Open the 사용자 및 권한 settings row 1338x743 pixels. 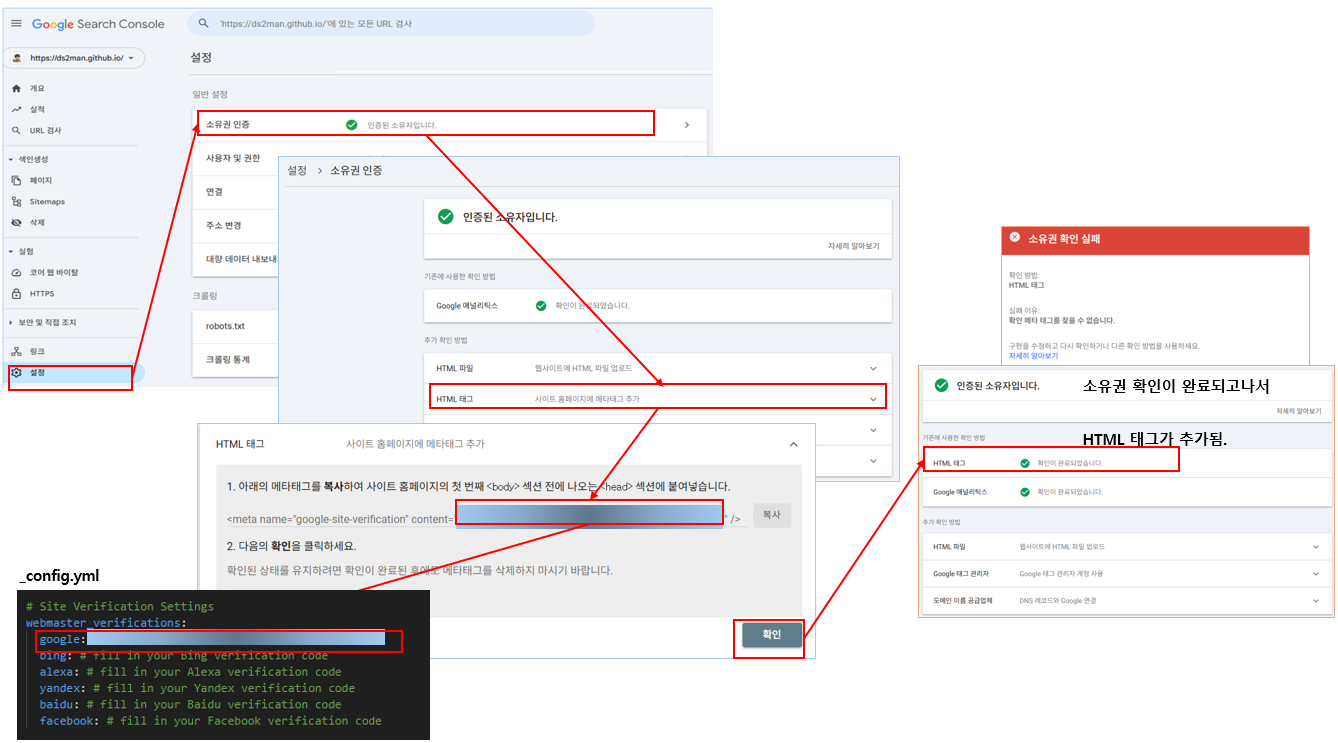(x=235, y=158)
